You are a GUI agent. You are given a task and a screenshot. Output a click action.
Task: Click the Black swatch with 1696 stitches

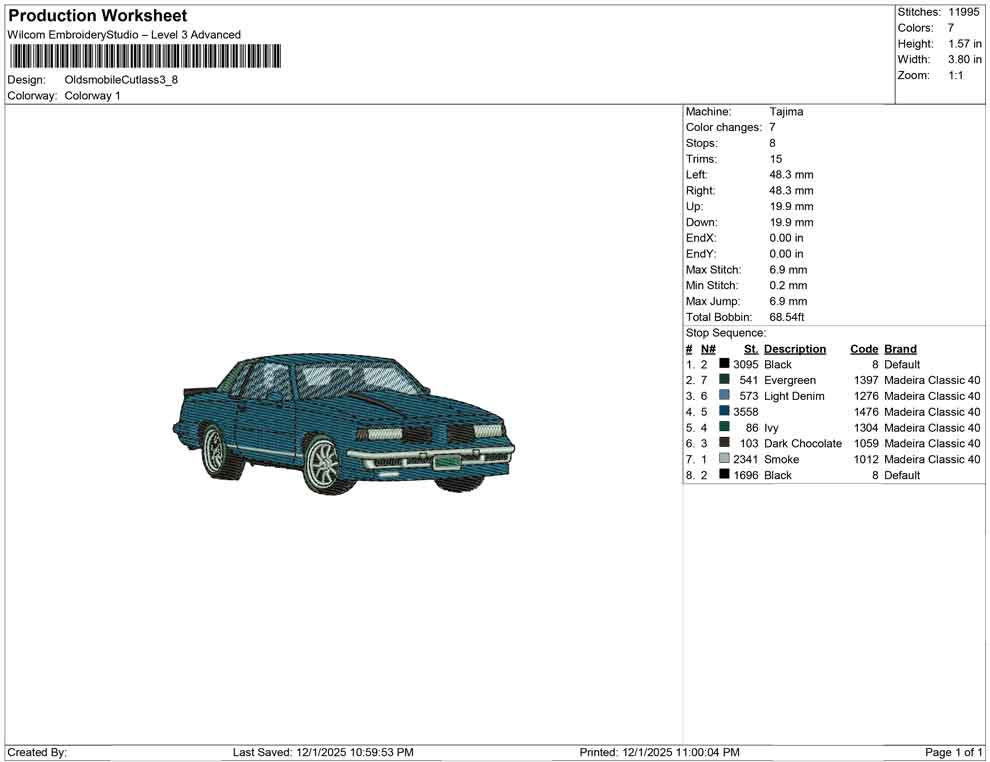[x=724, y=475]
